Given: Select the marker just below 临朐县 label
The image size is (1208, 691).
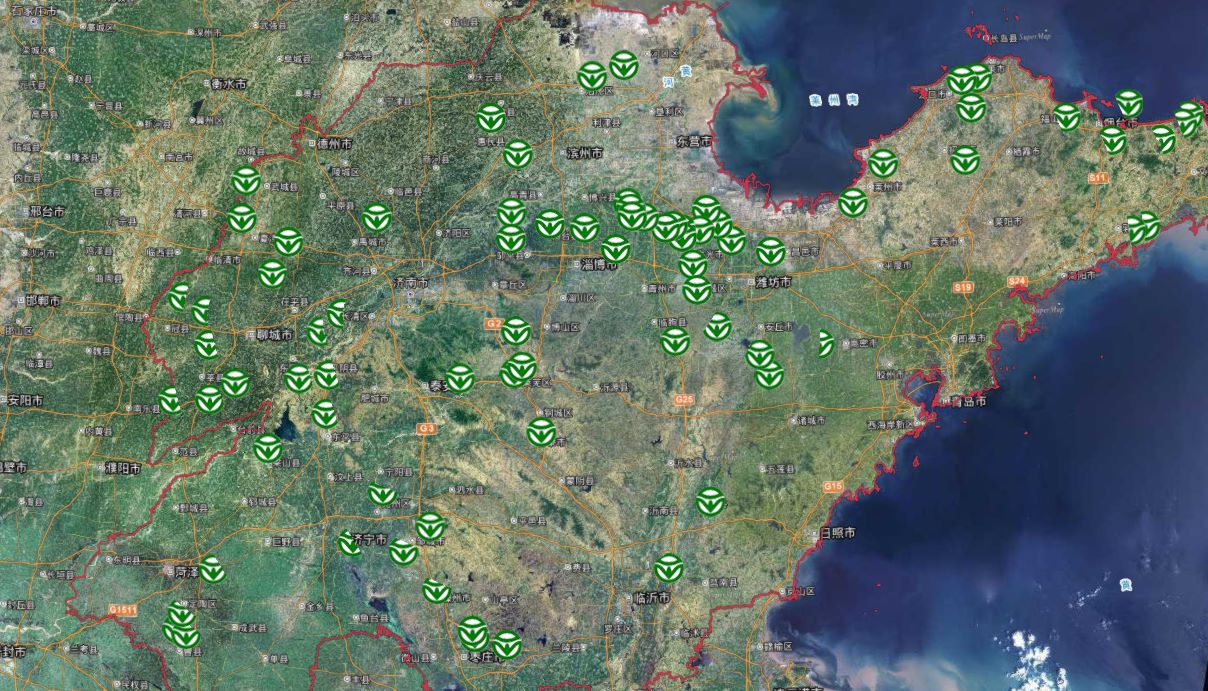Looking at the screenshot, I should point(675,341).
